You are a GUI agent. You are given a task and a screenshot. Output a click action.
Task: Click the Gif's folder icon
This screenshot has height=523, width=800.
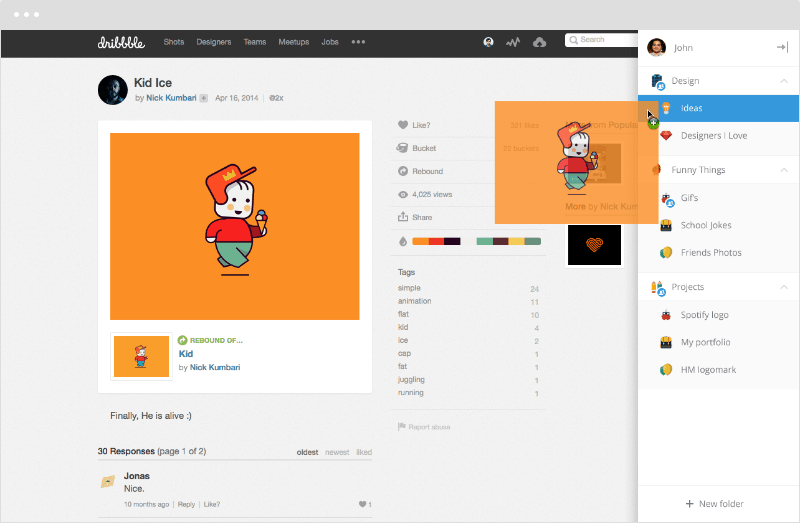tap(667, 198)
